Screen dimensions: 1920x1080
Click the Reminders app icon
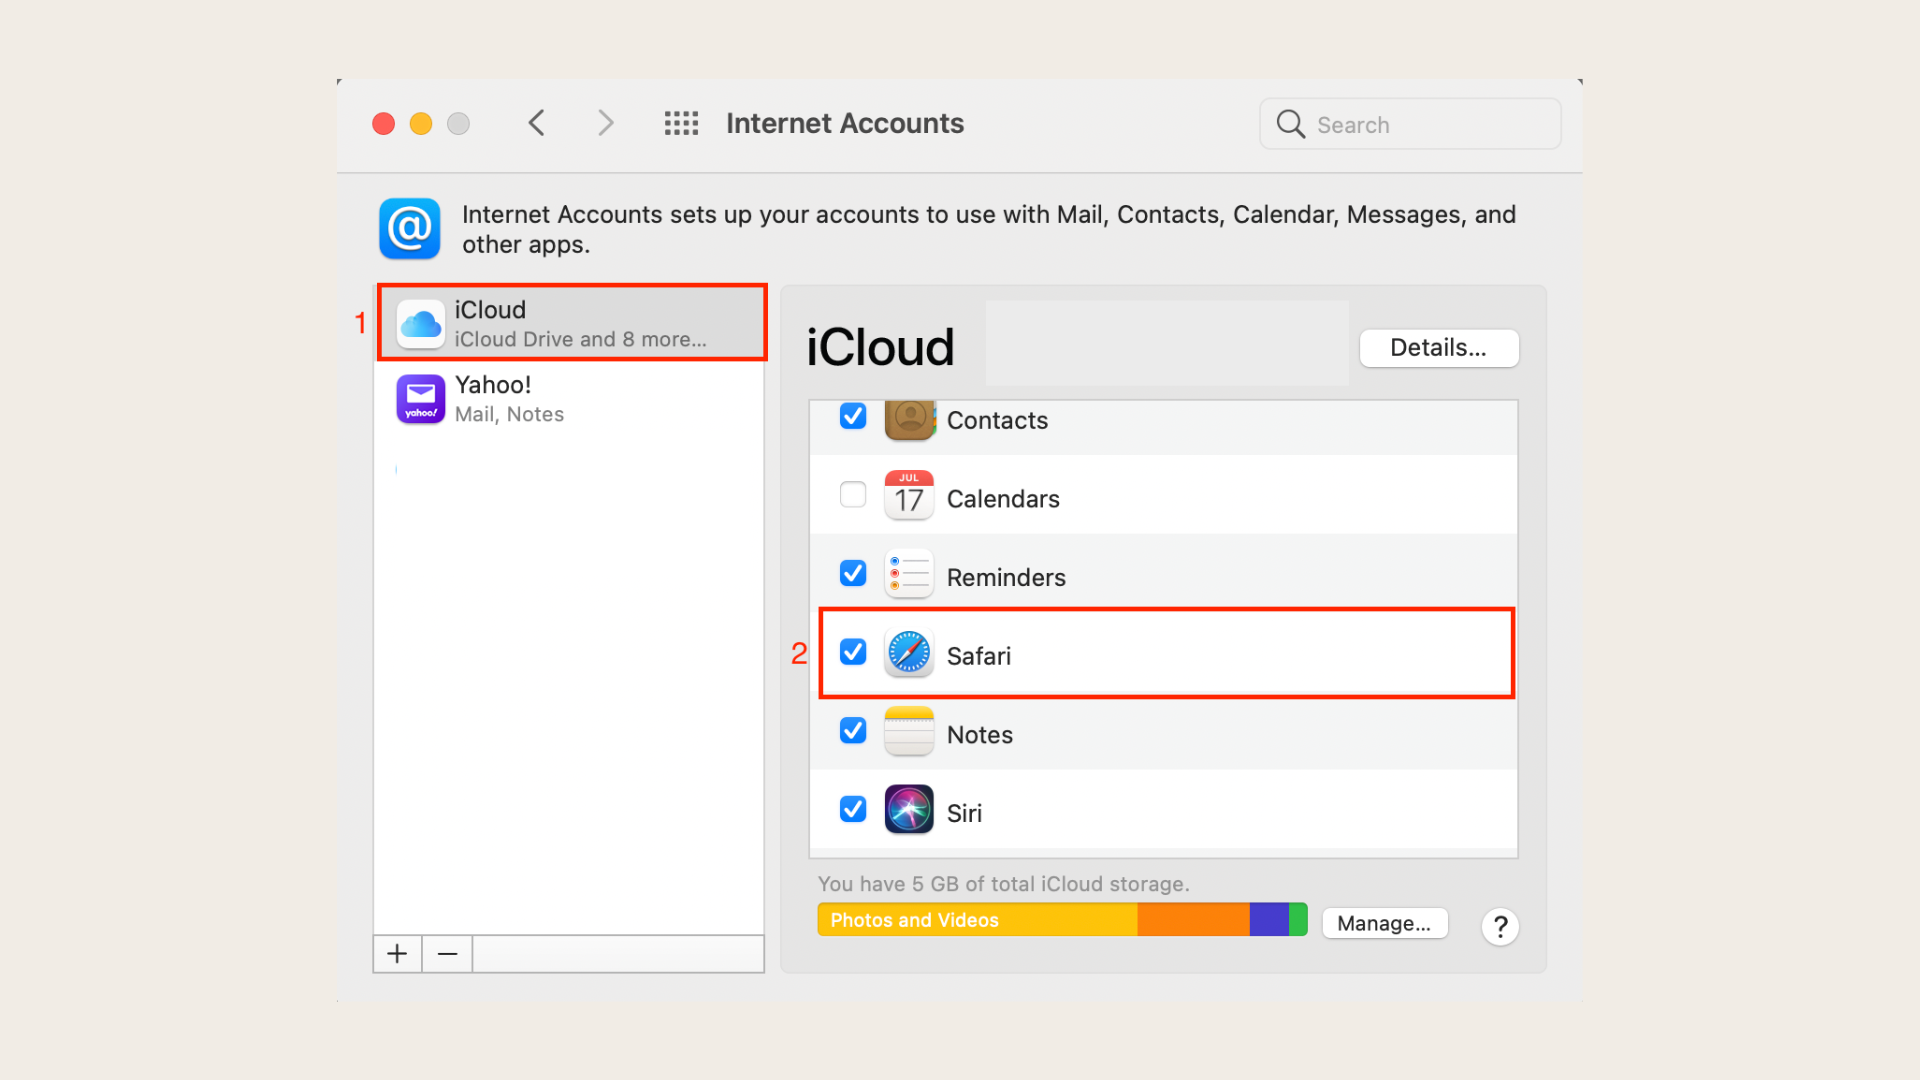click(x=909, y=574)
